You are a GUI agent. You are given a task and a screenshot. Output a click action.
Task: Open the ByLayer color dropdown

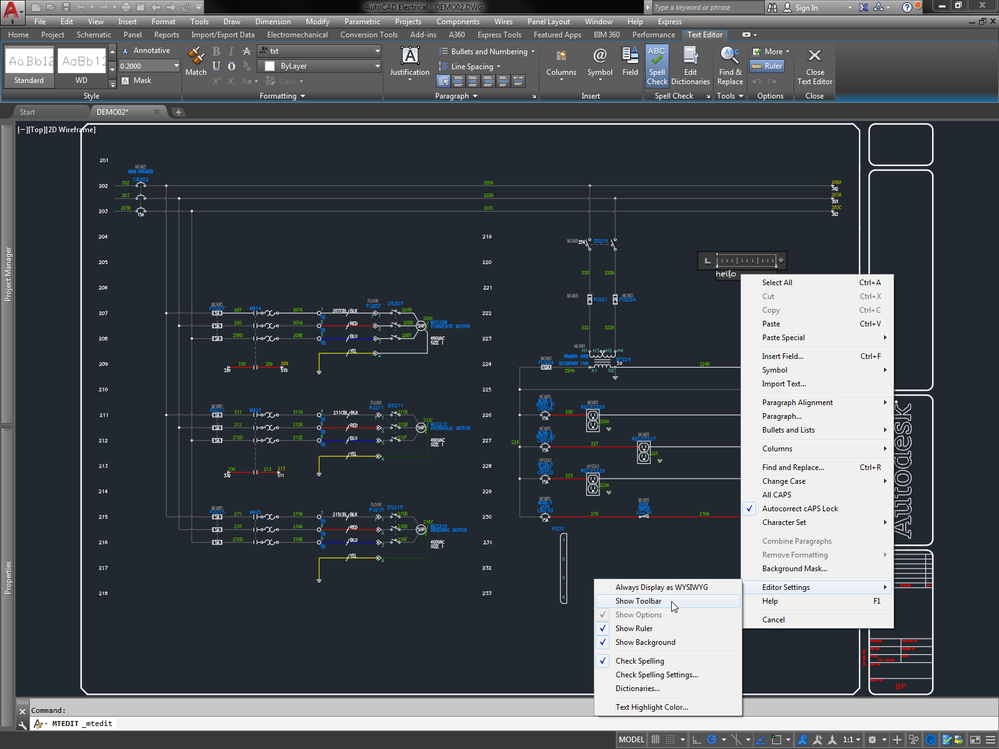point(377,66)
